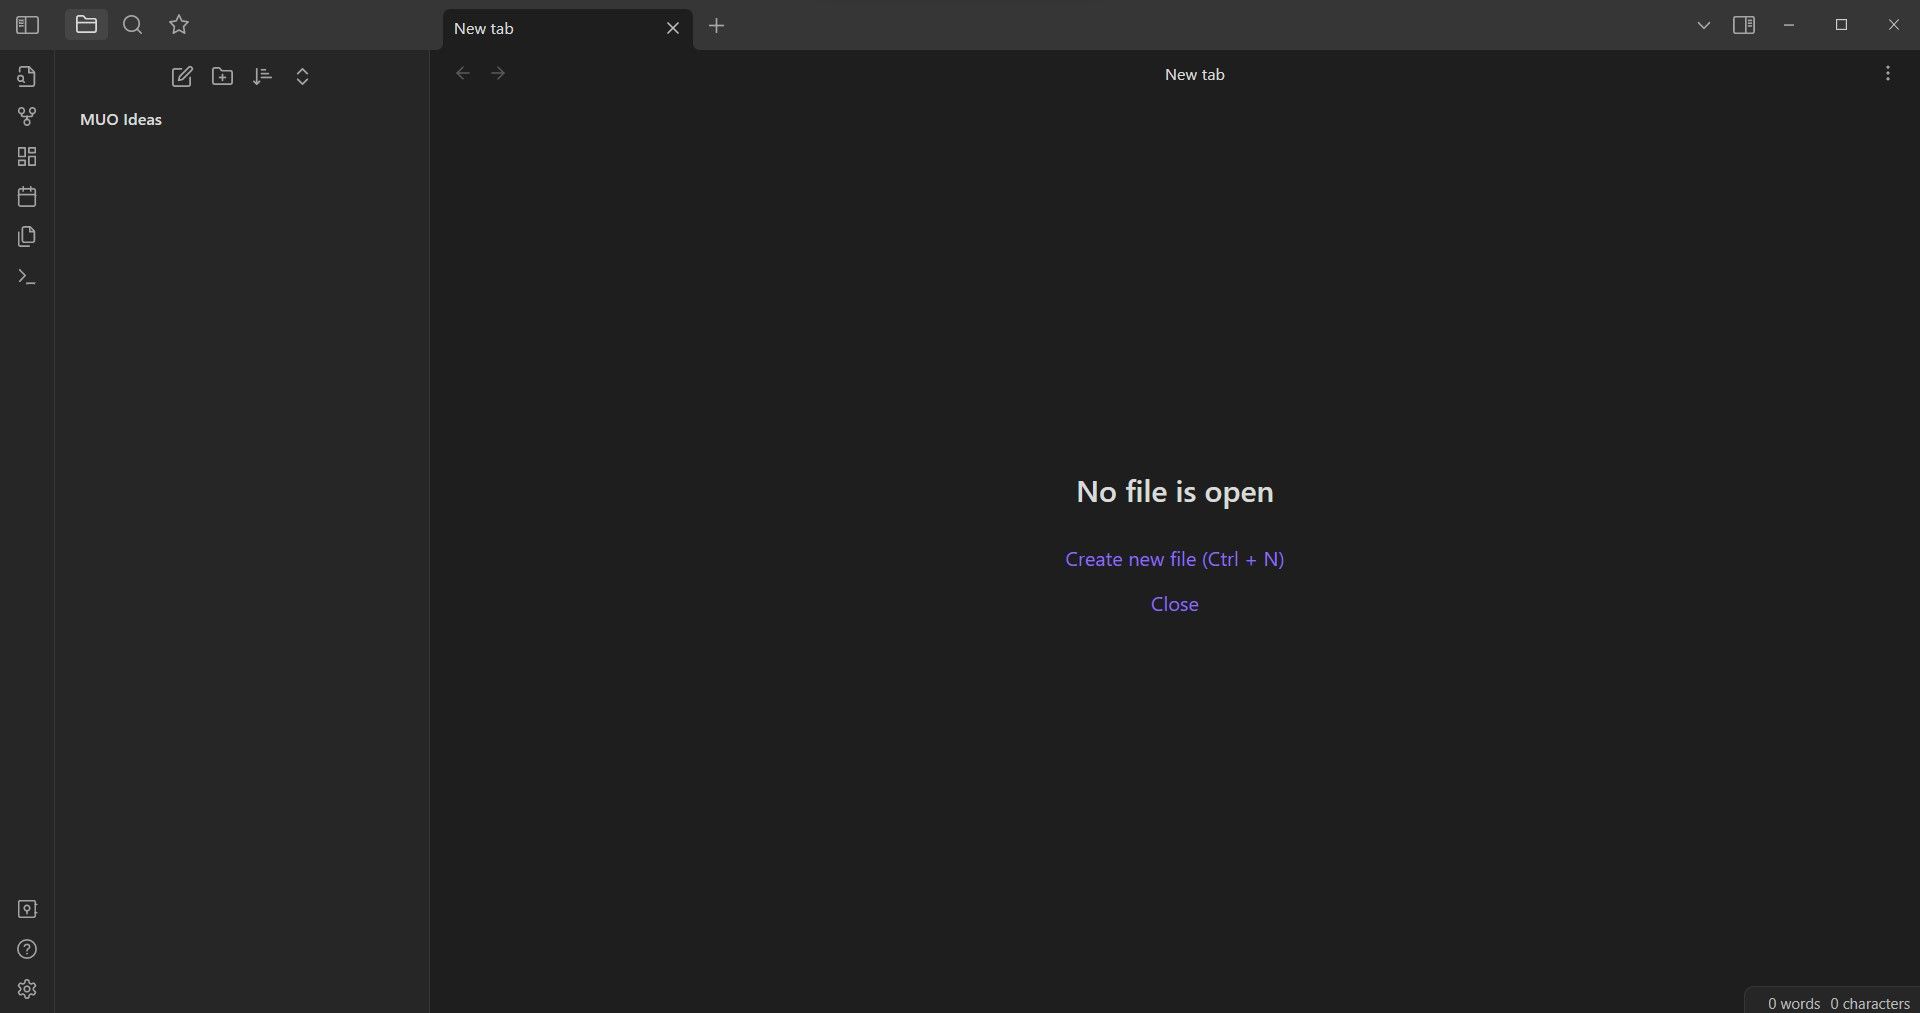Screen dimensions: 1920x1013
Task: Open quick switcher from the ribbon
Action: tap(27, 76)
